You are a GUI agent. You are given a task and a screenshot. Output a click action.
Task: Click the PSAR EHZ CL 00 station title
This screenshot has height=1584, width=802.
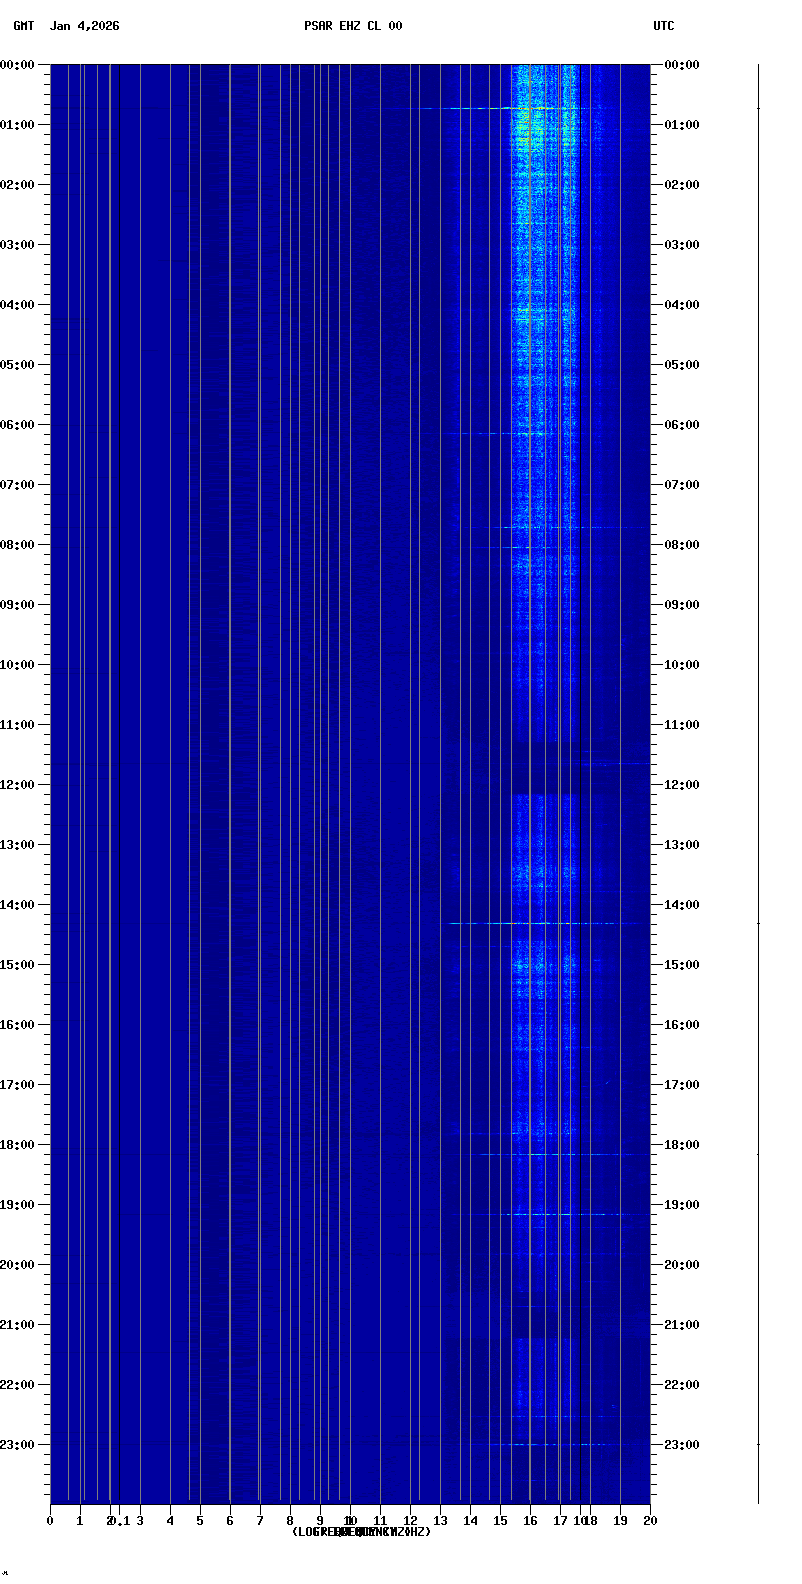[353, 26]
